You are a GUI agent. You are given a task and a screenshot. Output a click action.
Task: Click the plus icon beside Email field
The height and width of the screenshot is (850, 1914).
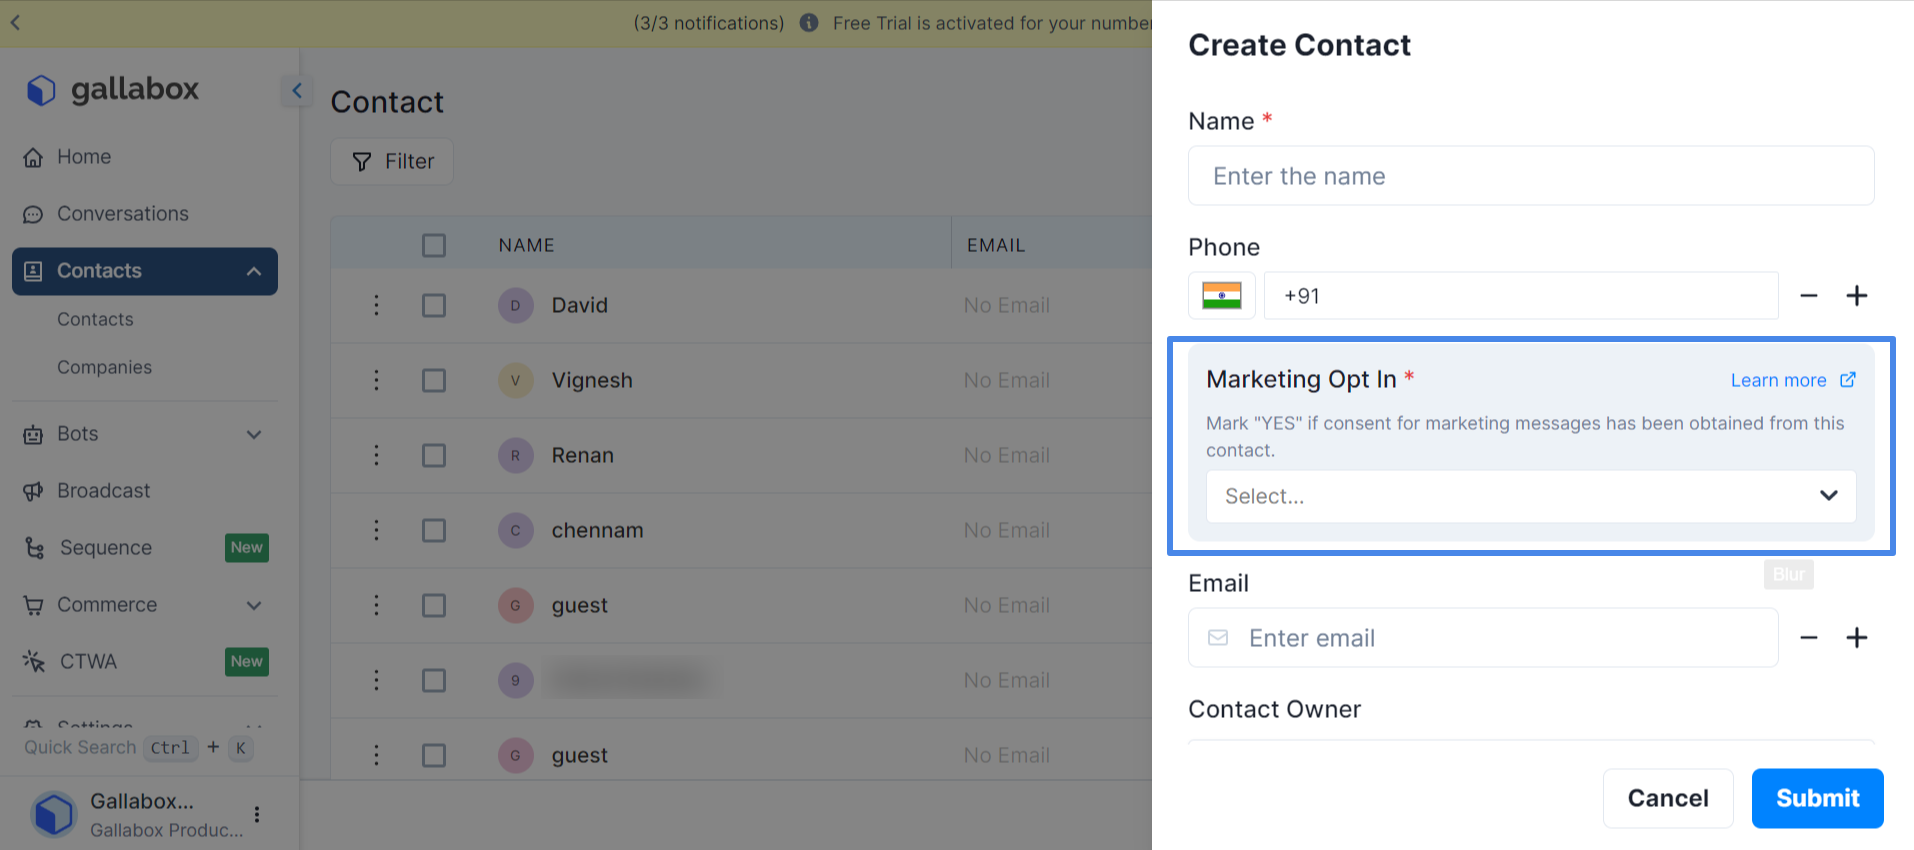pyautogui.click(x=1856, y=638)
